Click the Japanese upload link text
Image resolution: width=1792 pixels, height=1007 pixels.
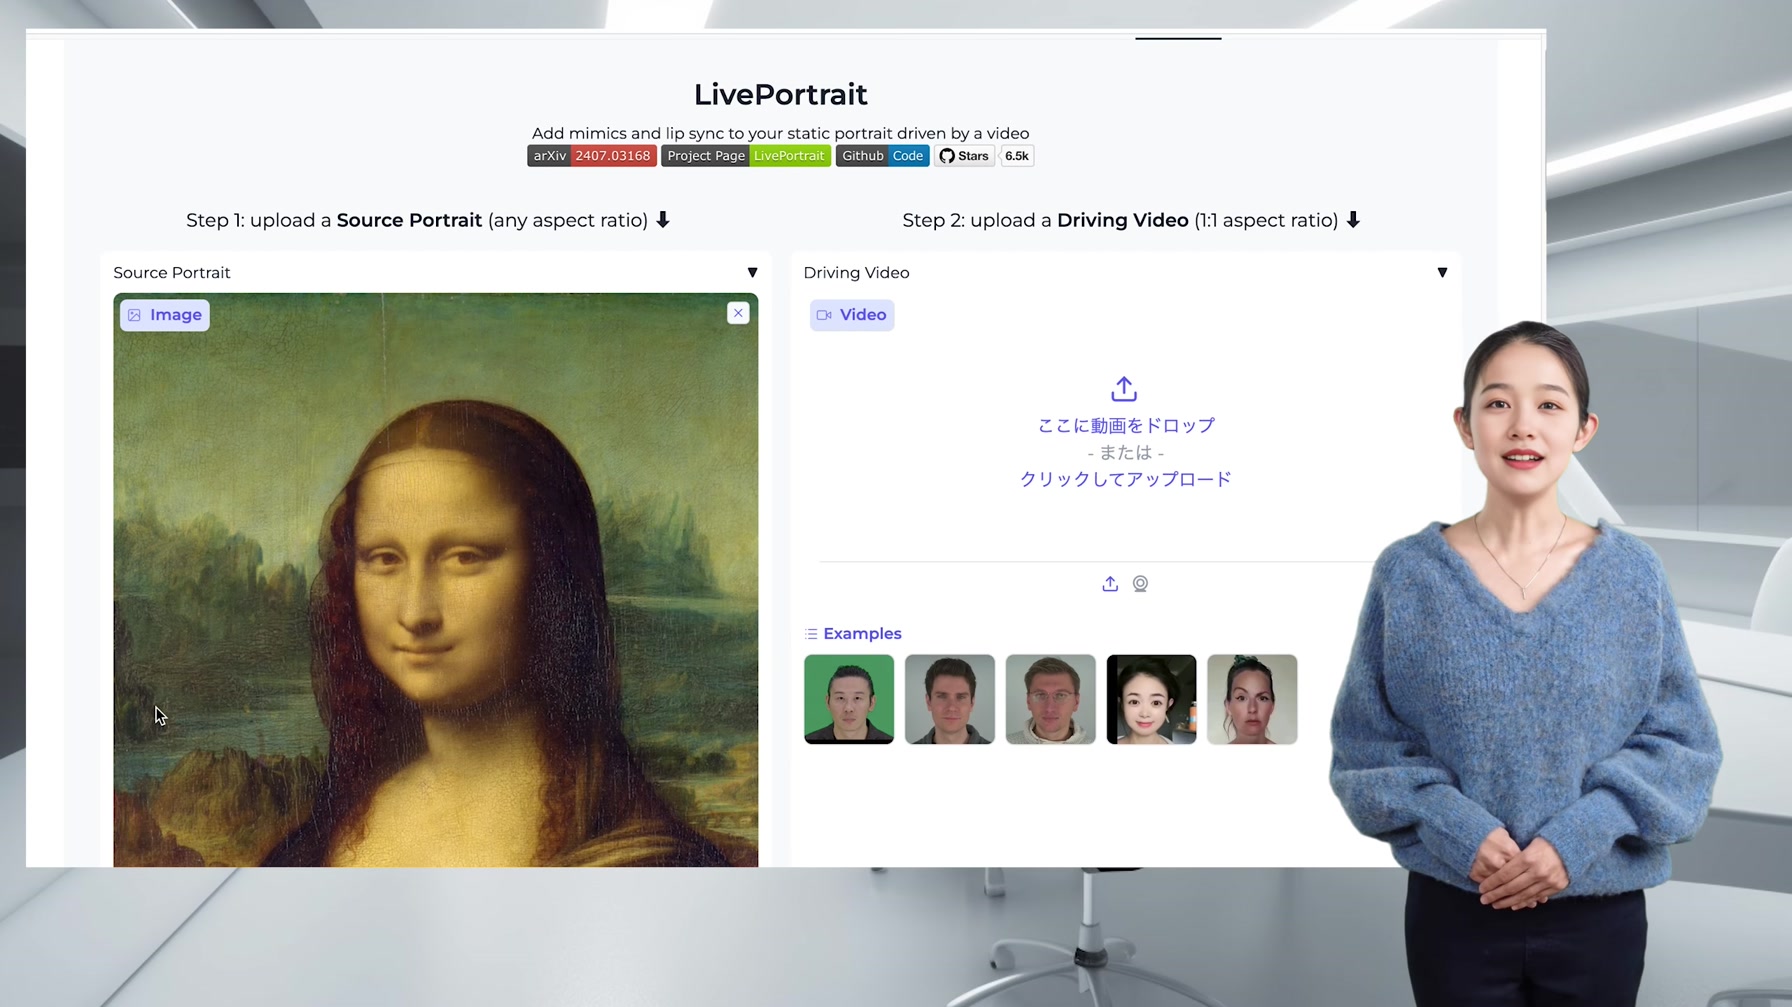pos(1126,479)
